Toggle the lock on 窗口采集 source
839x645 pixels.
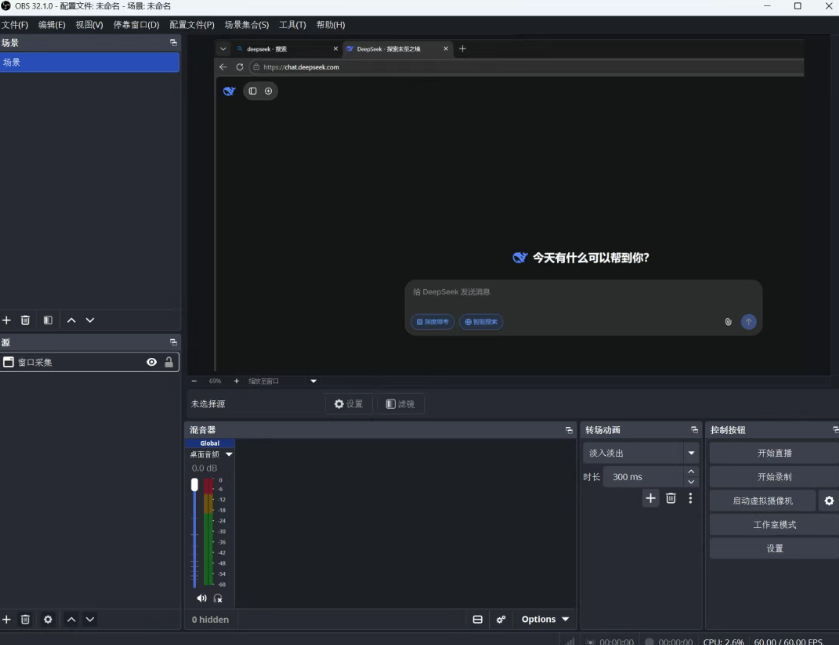[169, 362]
